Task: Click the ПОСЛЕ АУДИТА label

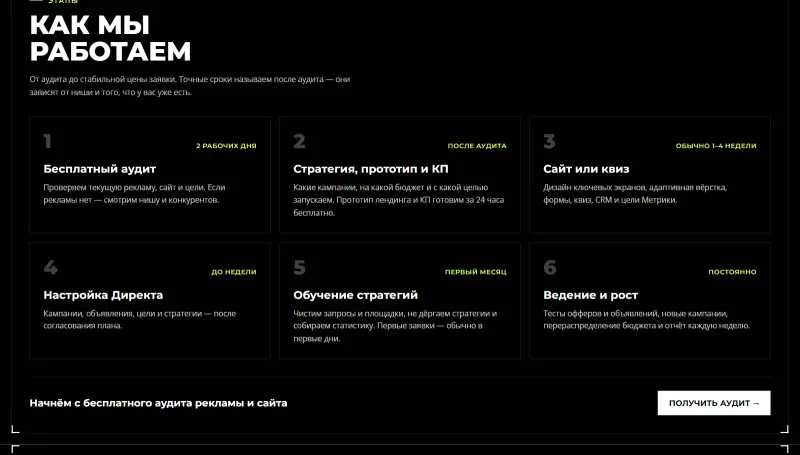Action: pyautogui.click(x=477, y=146)
